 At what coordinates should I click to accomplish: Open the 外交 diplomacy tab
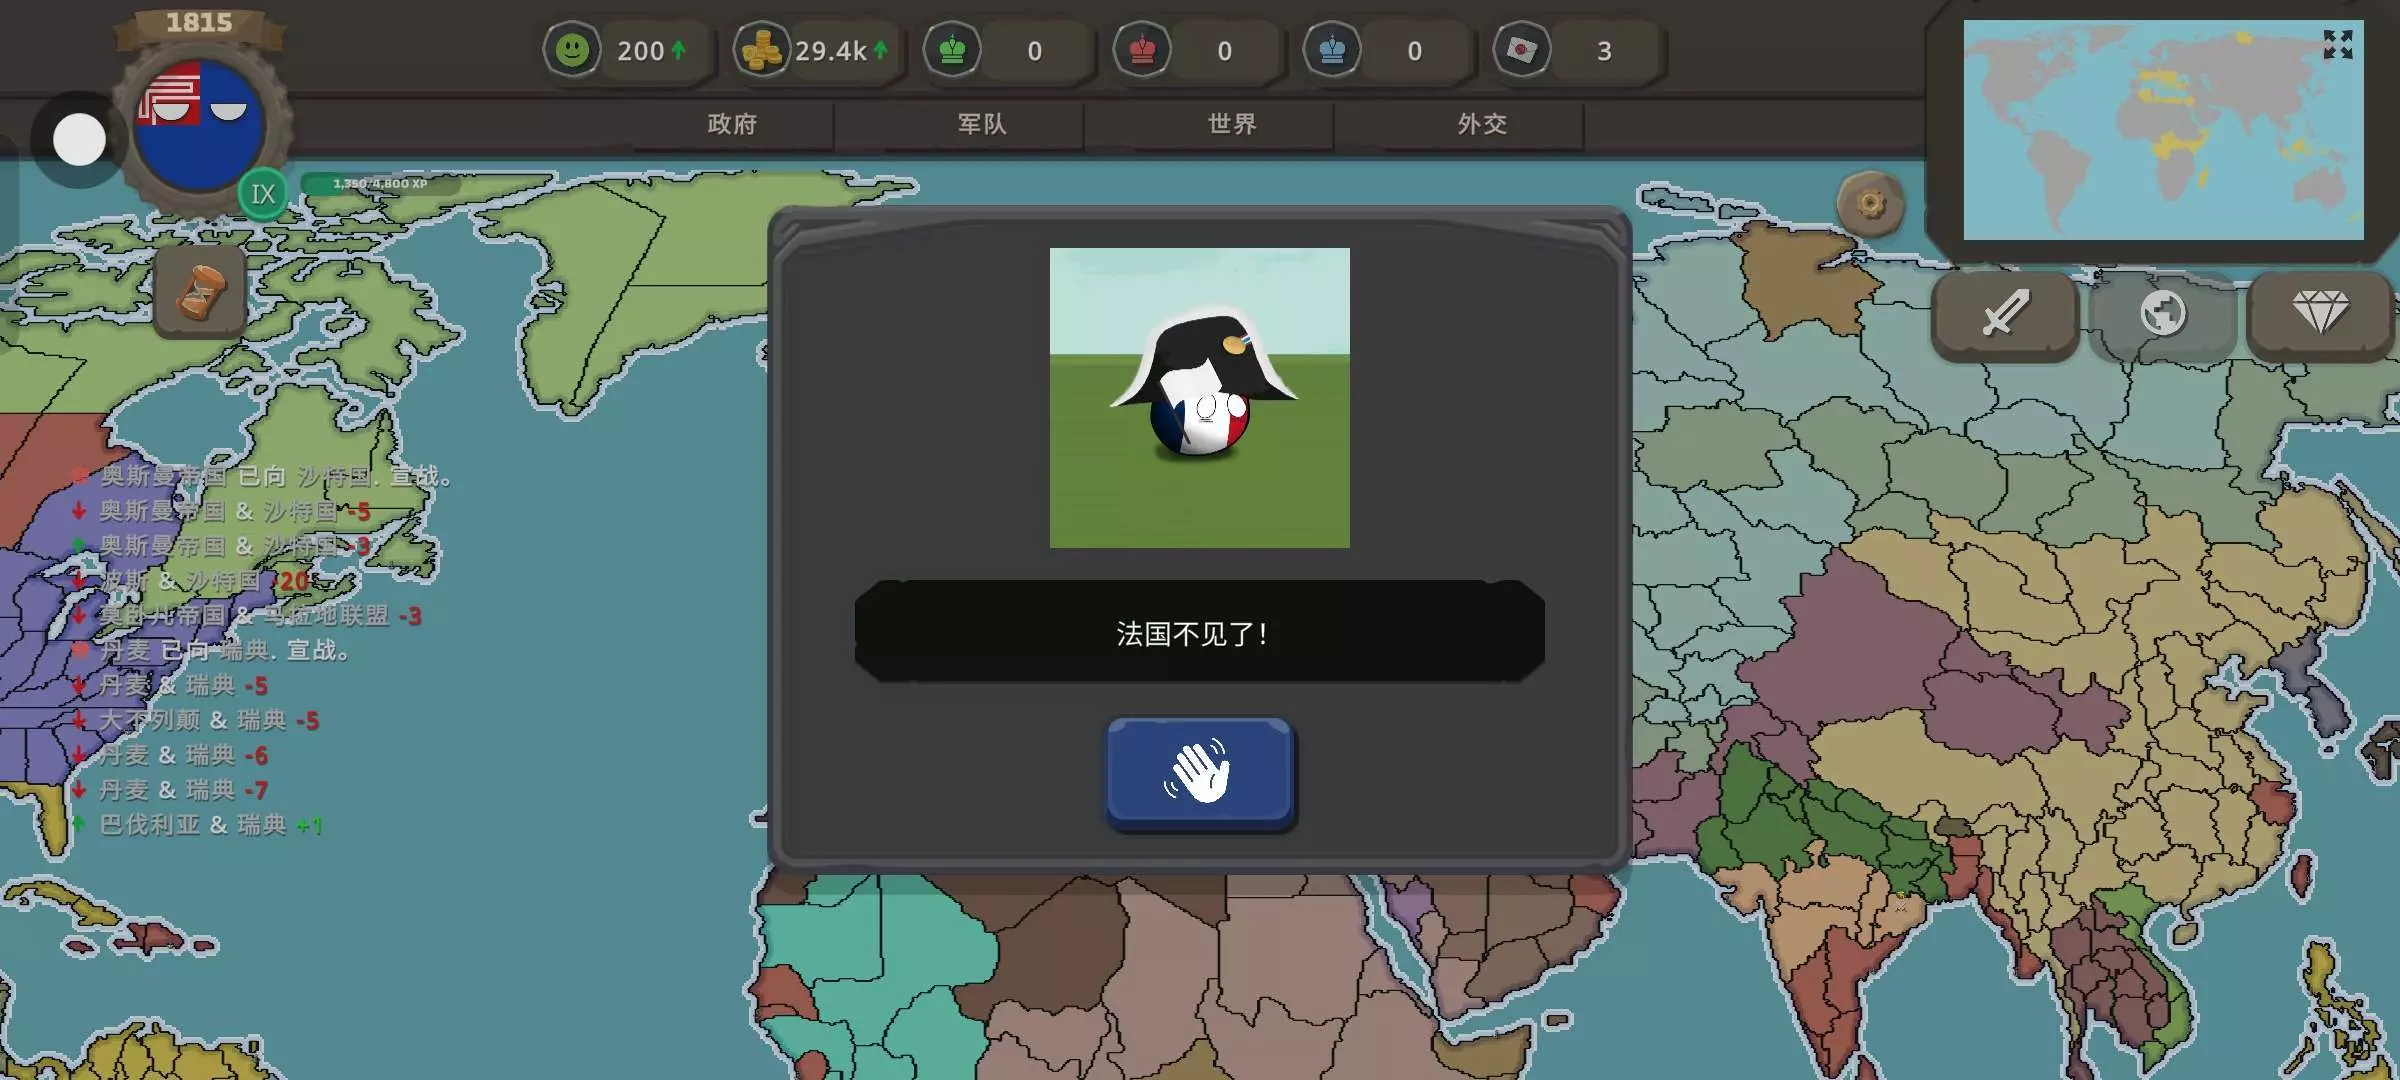[1482, 124]
